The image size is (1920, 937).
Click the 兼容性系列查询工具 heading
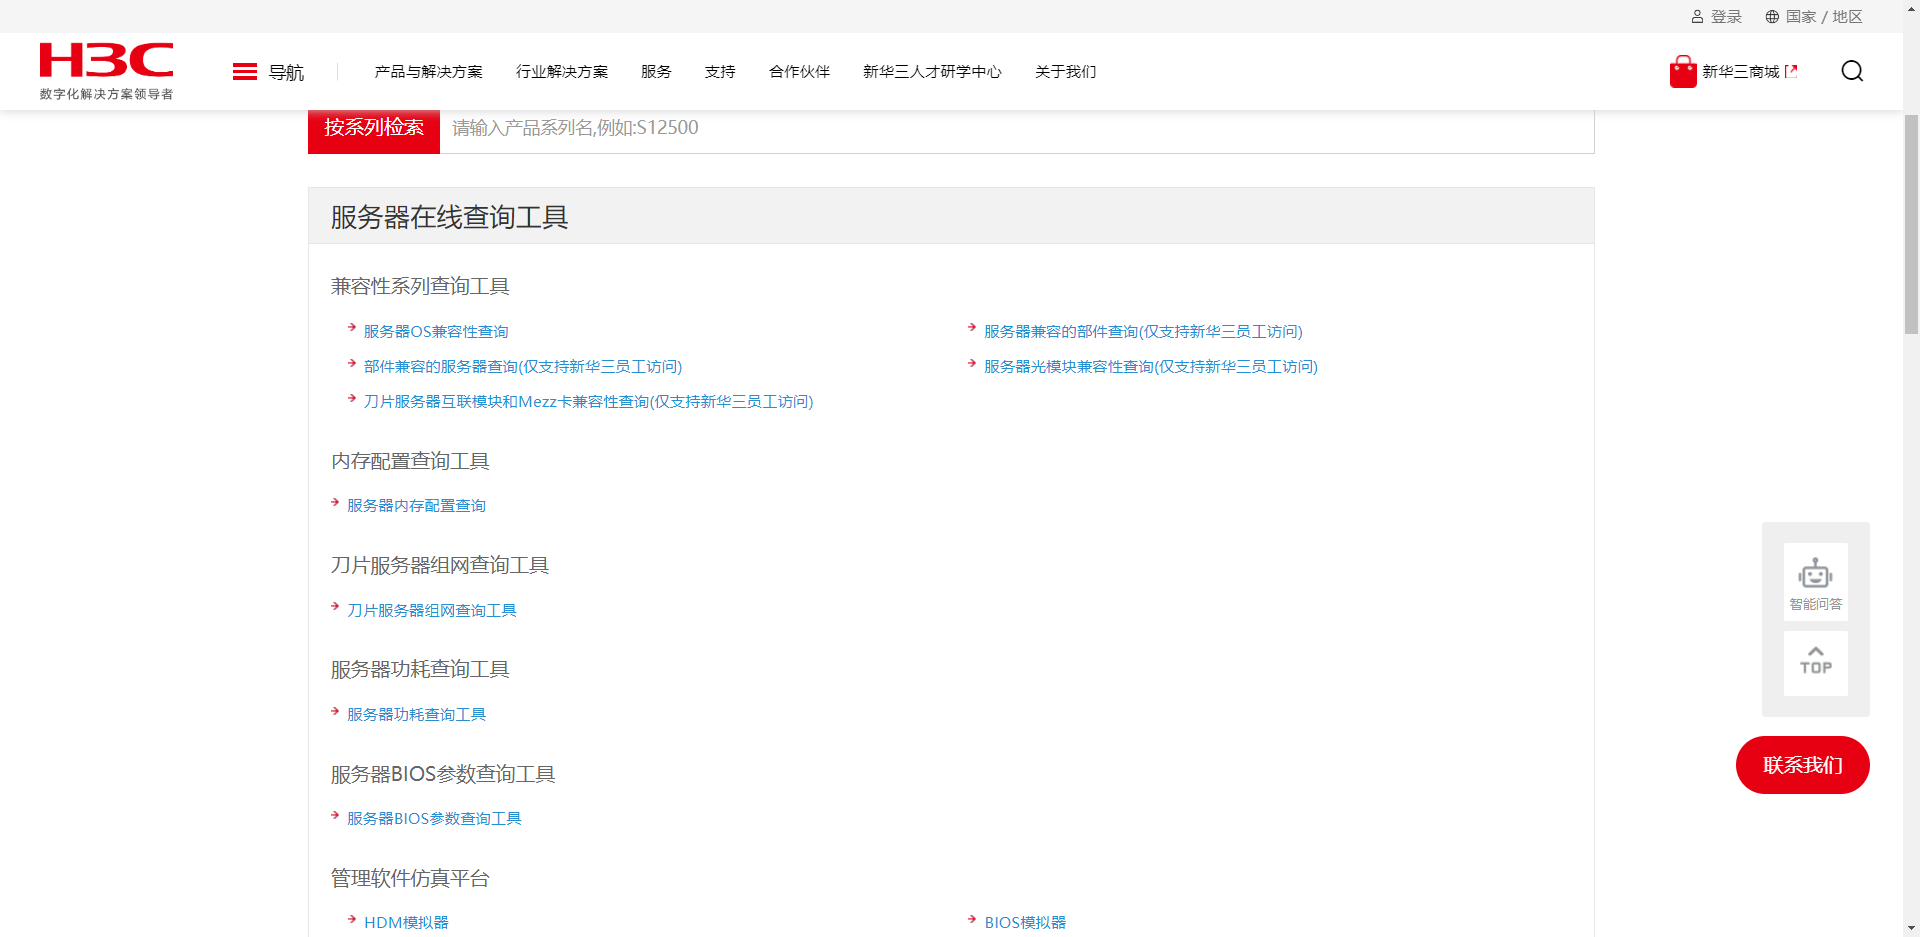click(x=420, y=287)
